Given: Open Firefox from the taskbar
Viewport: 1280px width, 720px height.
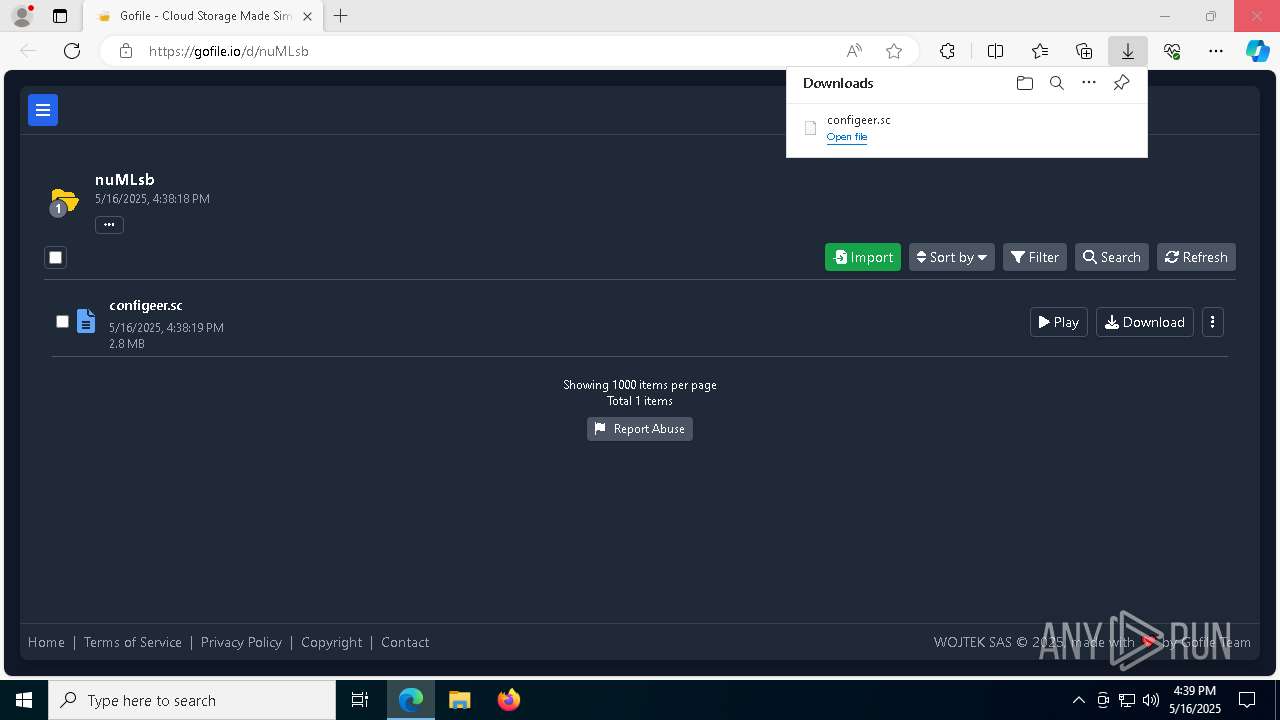Looking at the screenshot, I should tap(509, 700).
